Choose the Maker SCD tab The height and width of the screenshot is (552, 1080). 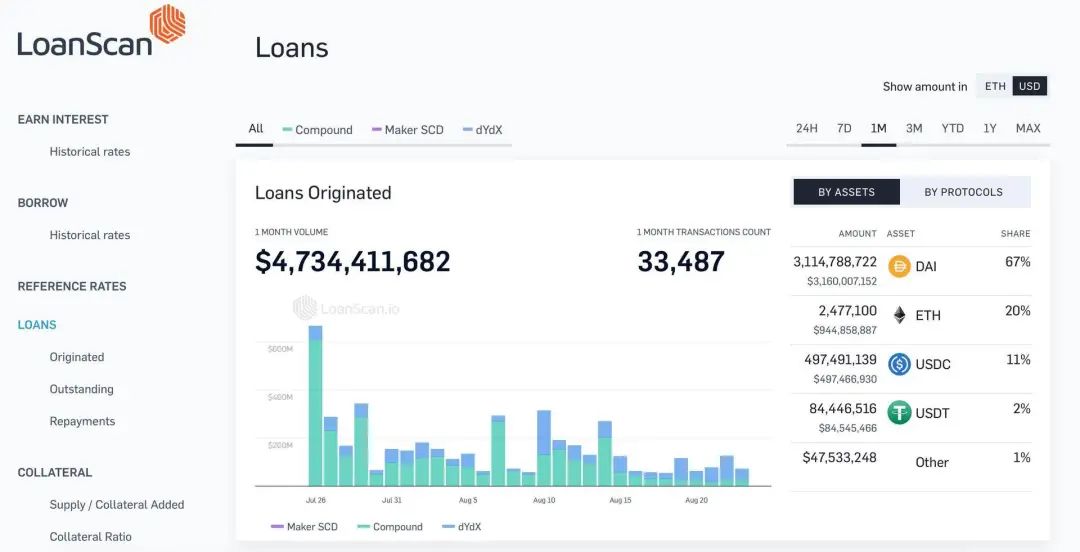point(407,130)
